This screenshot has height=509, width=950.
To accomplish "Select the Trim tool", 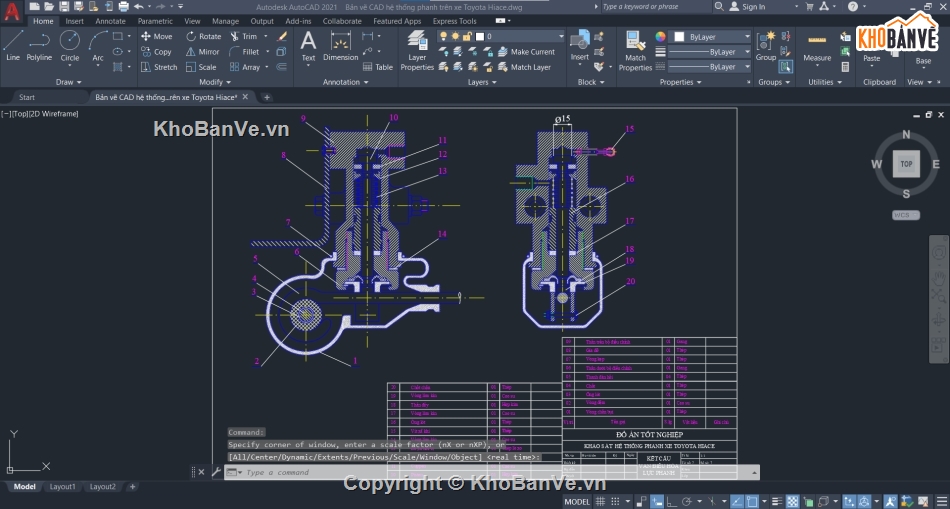I will [x=244, y=36].
